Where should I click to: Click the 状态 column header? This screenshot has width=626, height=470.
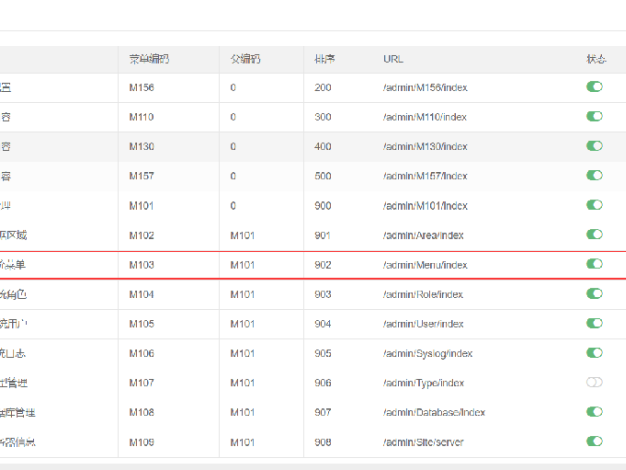(595, 59)
